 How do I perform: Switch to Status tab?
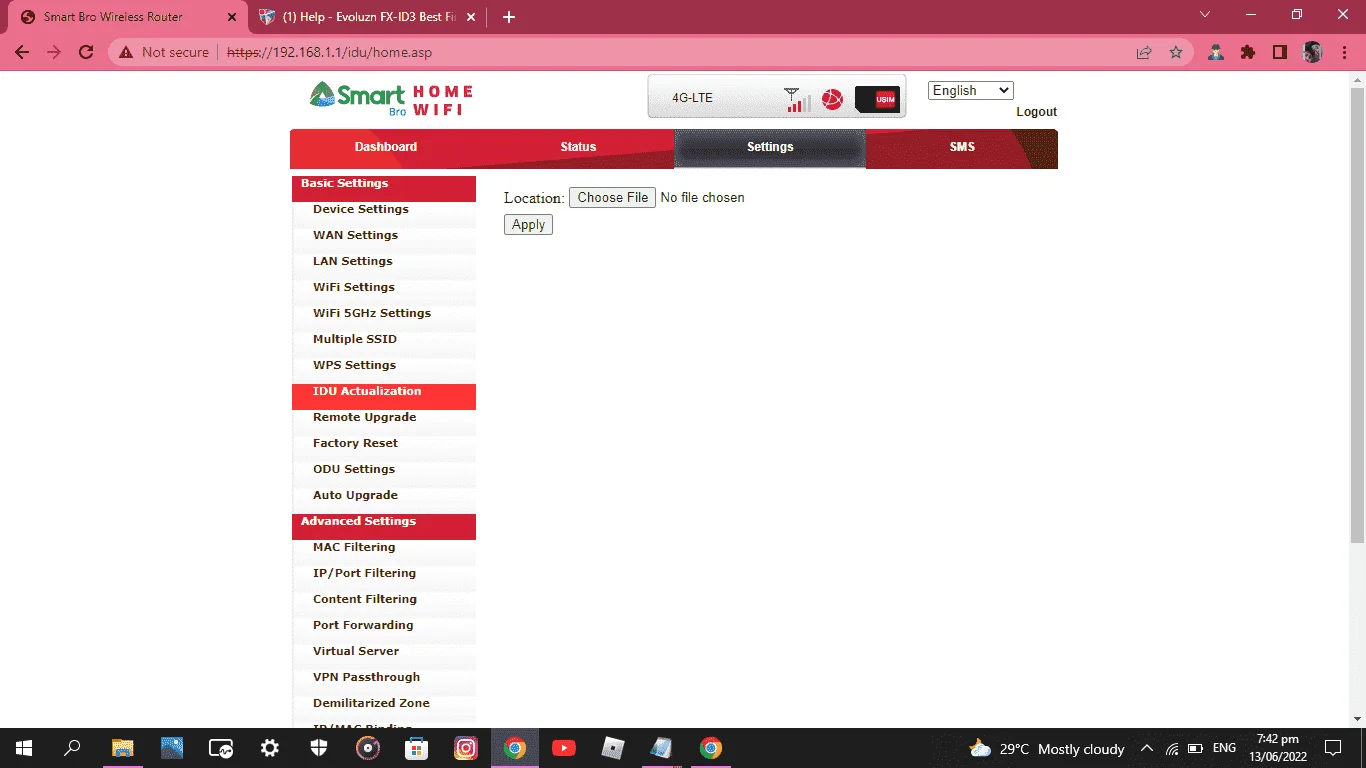pyautogui.click(x=578, y=147)
